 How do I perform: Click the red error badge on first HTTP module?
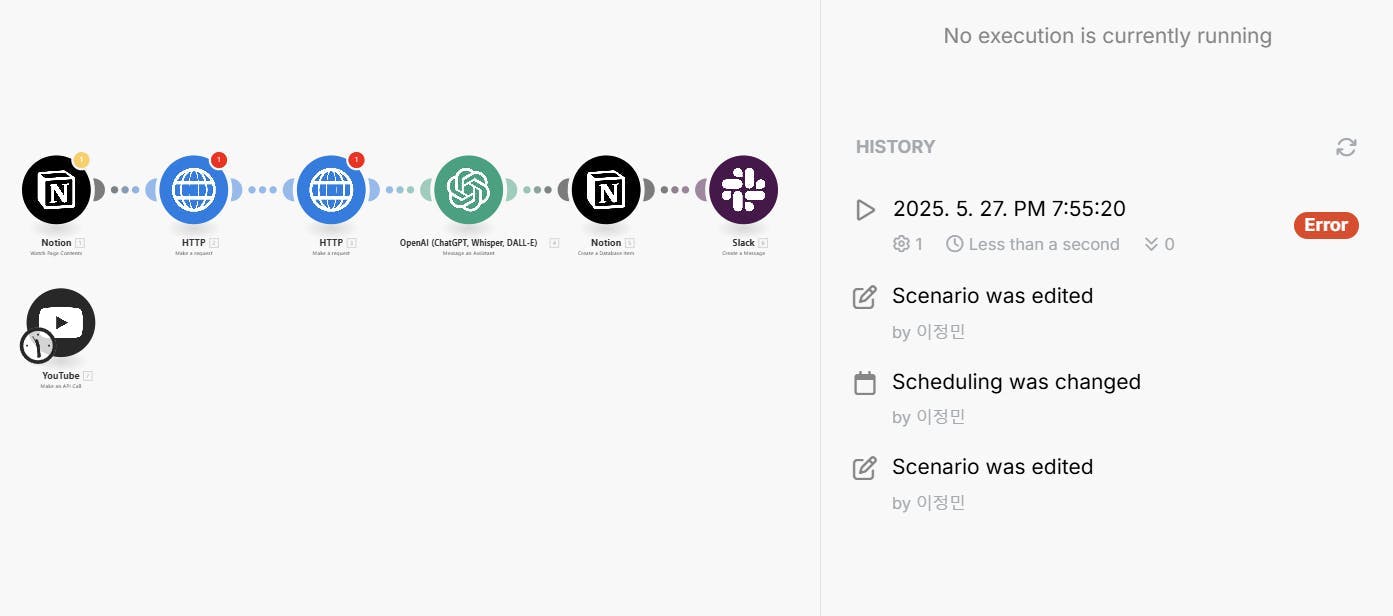coord(219,160)
